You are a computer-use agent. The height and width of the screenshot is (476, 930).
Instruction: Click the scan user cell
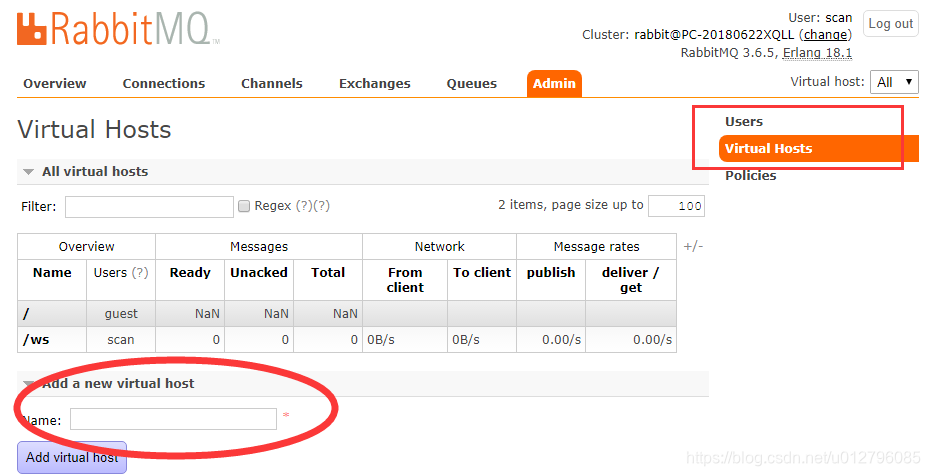pos(121,340)
